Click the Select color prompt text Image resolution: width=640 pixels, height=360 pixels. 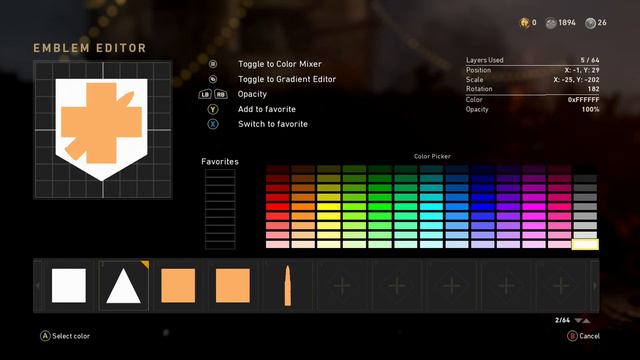[x=71, y=336]
